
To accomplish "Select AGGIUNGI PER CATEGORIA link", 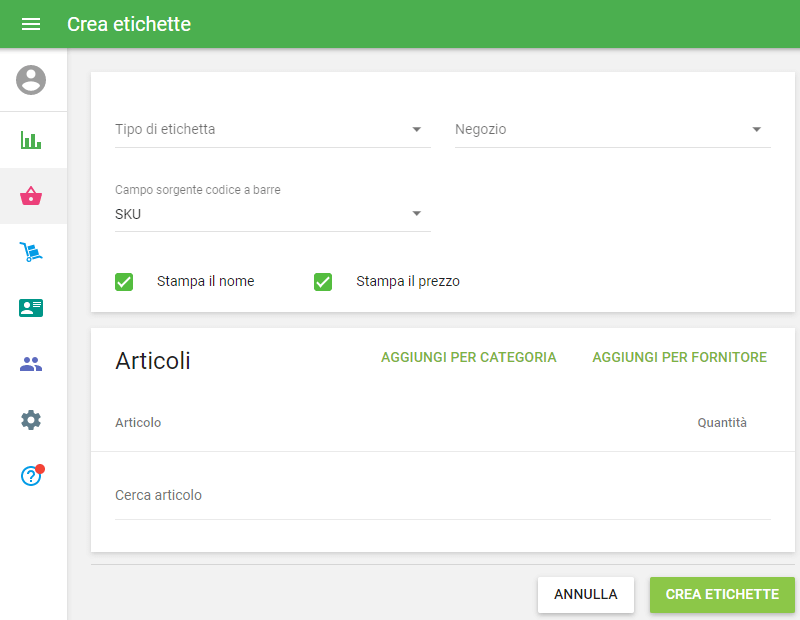I will point(468,357).
